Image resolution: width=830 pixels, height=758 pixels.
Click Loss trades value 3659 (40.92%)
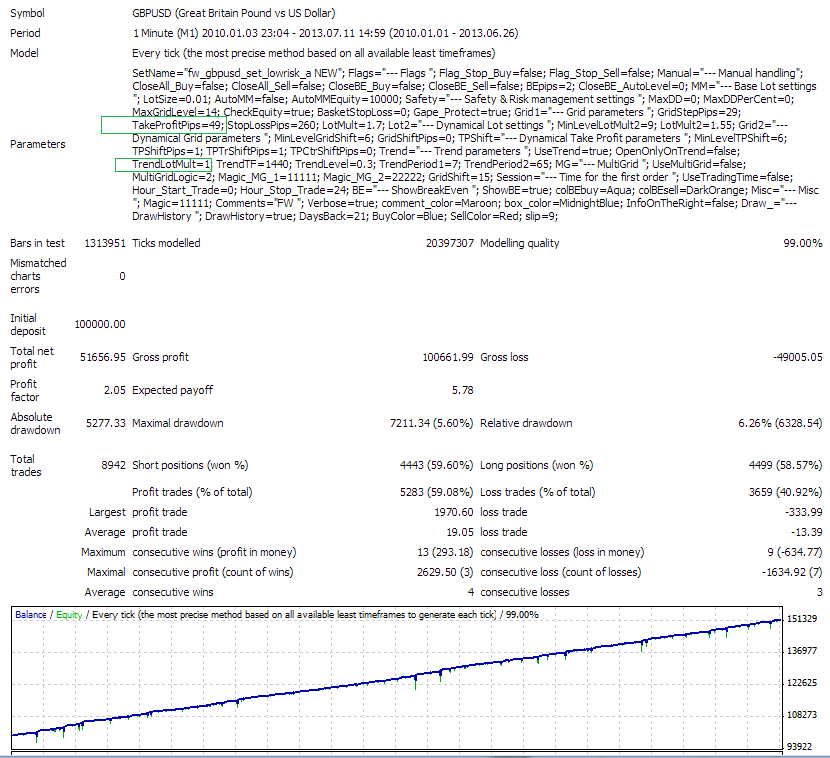coord(786,492)
